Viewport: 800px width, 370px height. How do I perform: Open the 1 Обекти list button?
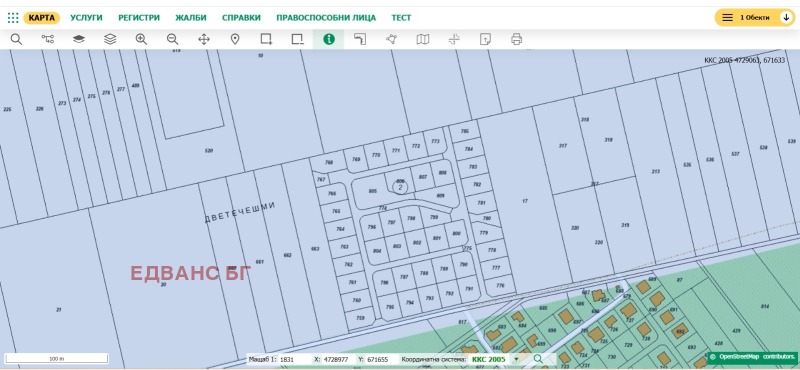click(x=754, y=18)
